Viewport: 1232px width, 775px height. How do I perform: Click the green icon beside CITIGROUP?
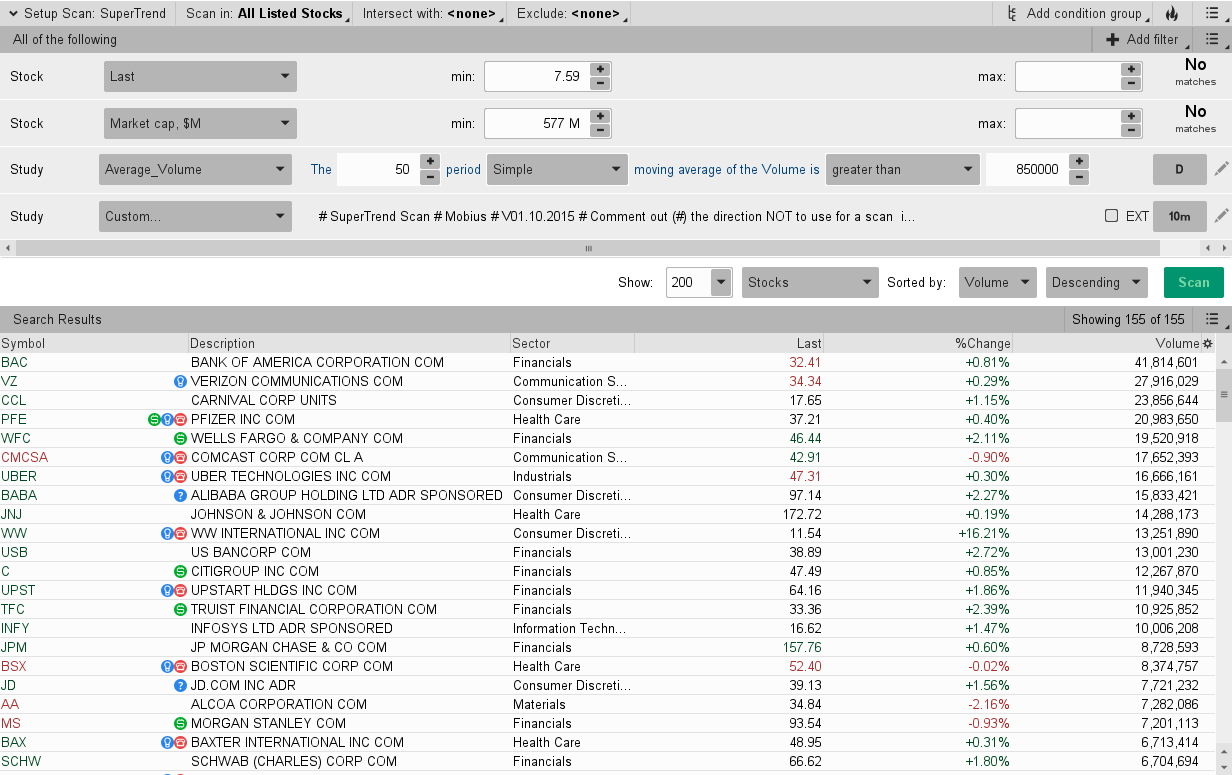[181, 571]
